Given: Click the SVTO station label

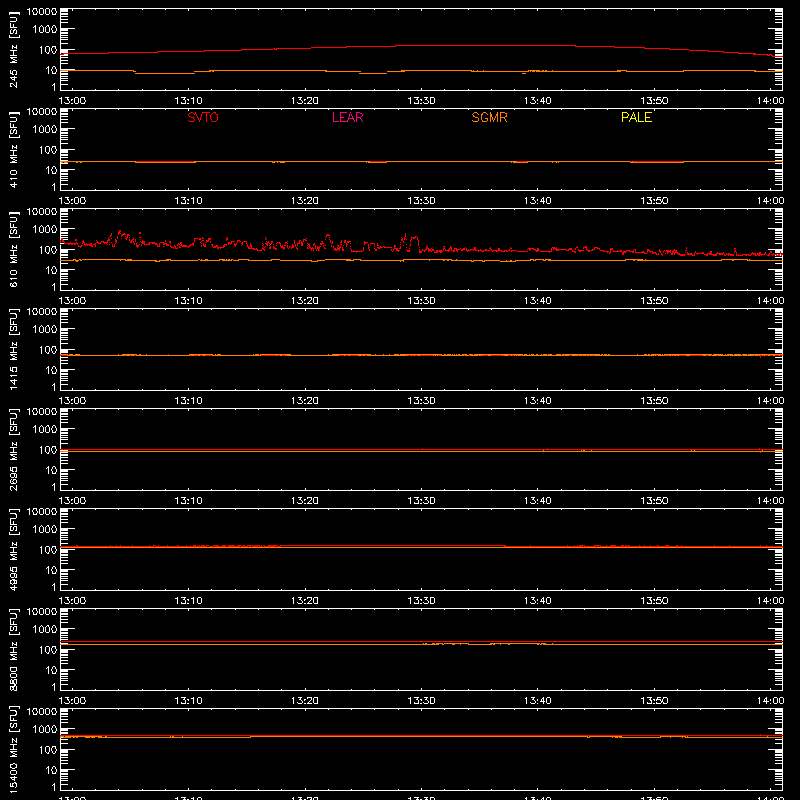Looking at the screenshot, I should pos(203,117).
